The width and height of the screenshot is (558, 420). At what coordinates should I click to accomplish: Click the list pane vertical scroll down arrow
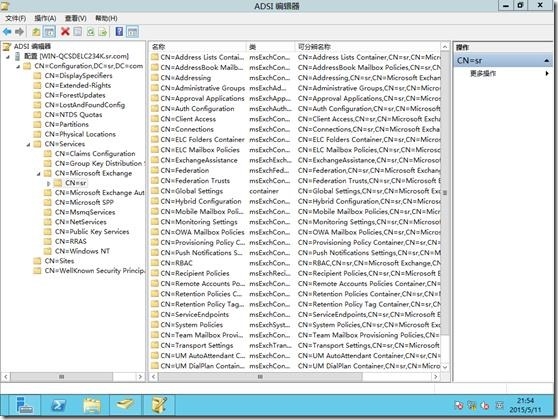click(x=445, y=367)
